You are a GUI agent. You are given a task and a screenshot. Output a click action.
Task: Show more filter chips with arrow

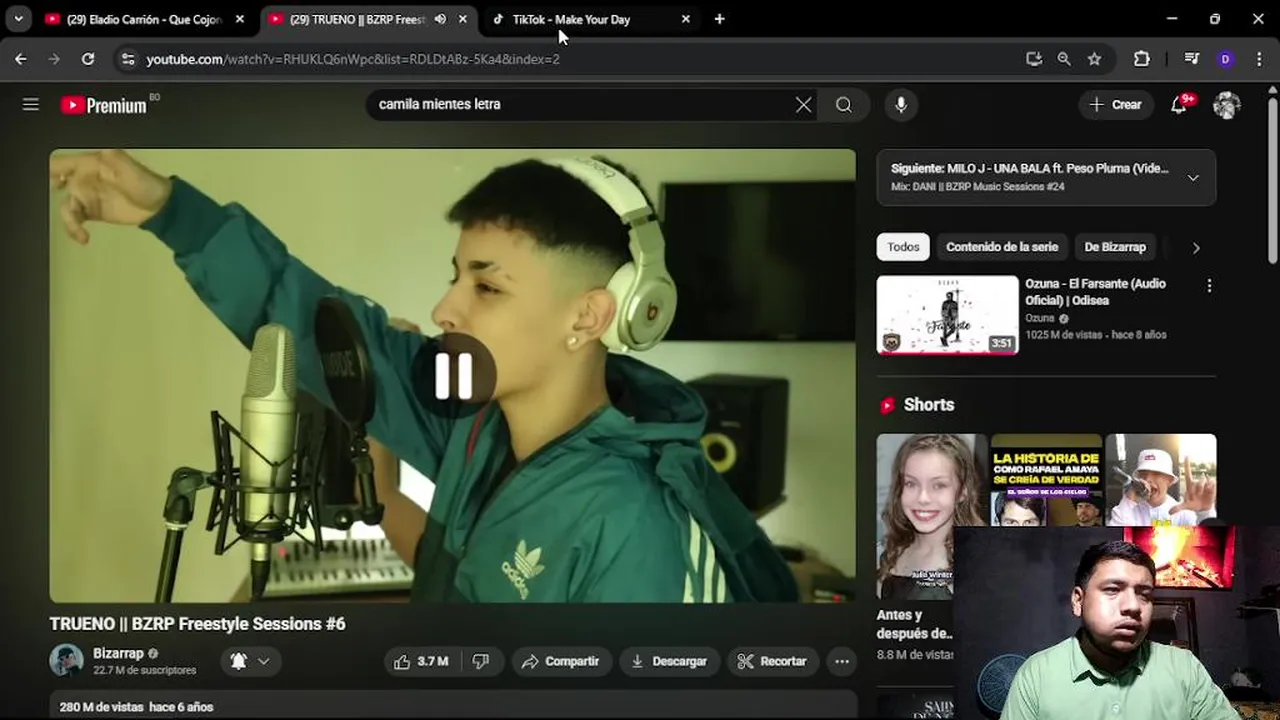click(1196, 248)
